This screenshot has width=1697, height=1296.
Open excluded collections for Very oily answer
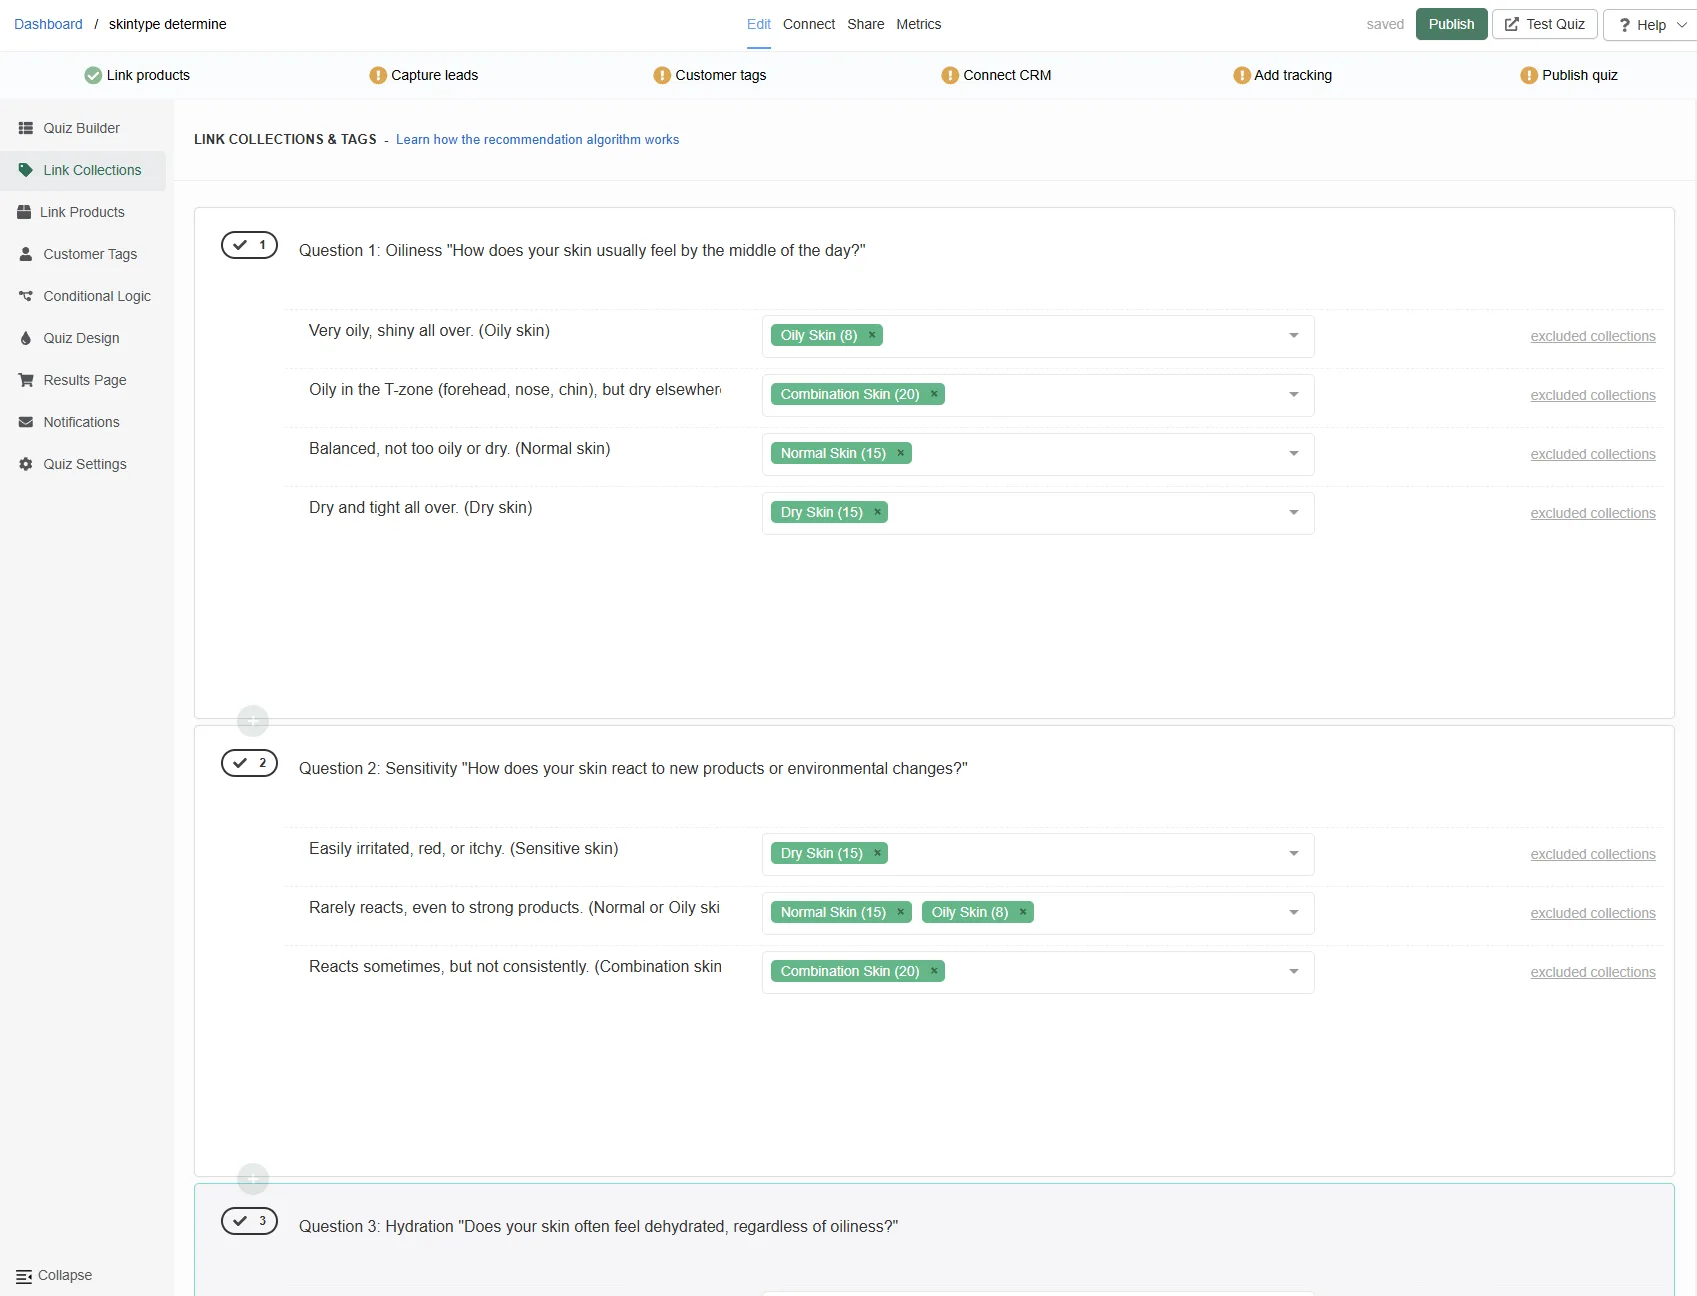(1593, 336)
